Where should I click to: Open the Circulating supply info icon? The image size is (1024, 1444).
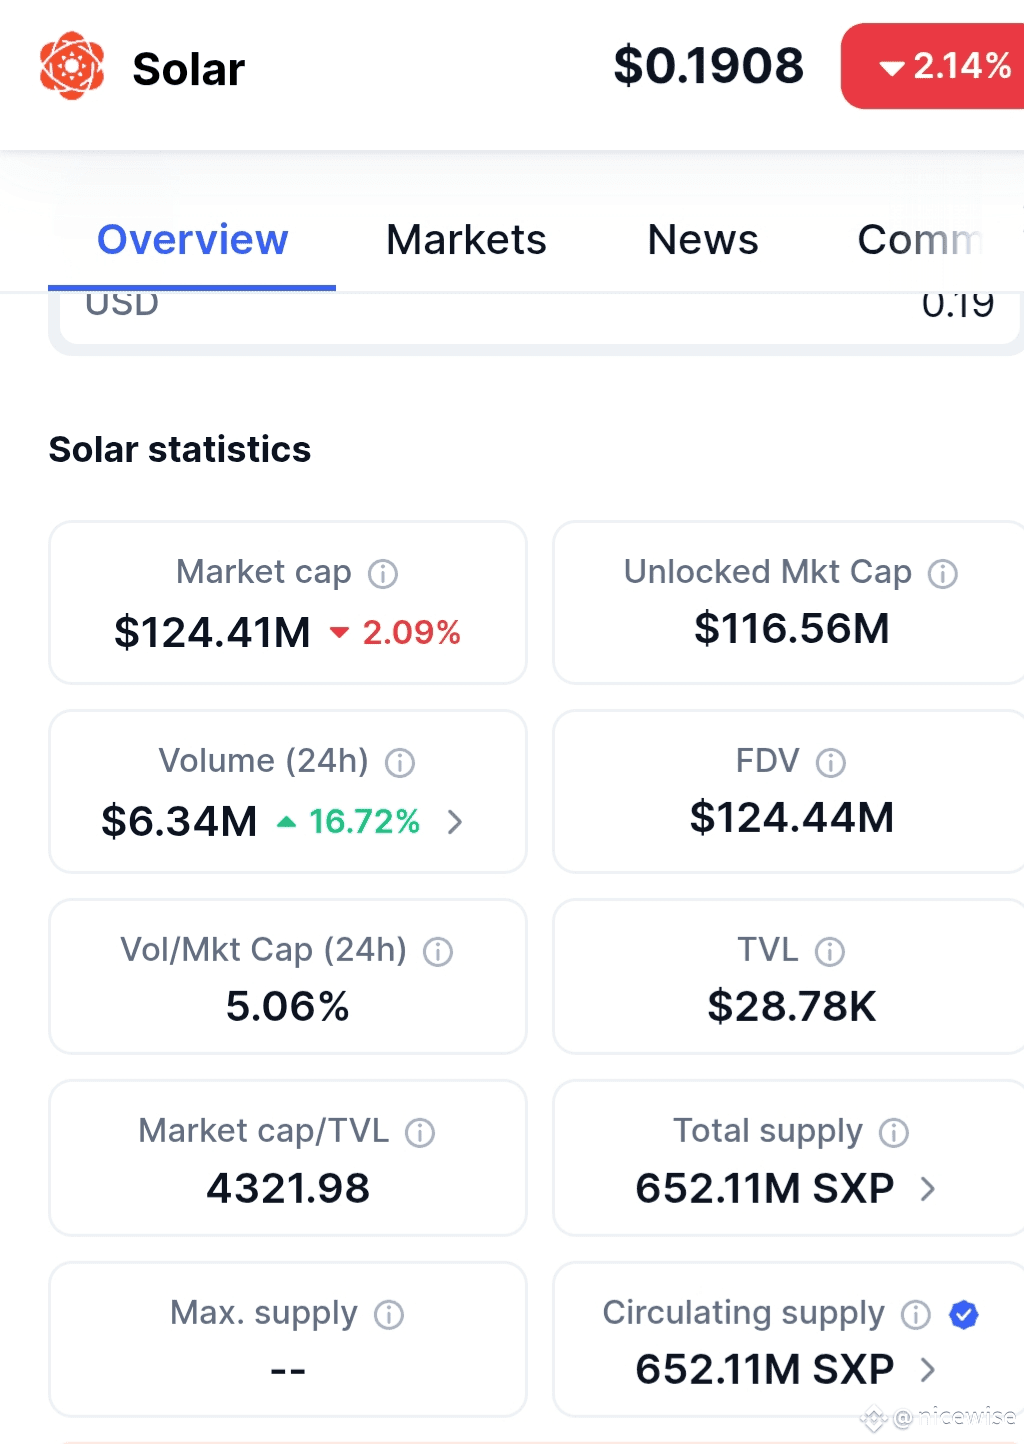(x=916, y=1315)
